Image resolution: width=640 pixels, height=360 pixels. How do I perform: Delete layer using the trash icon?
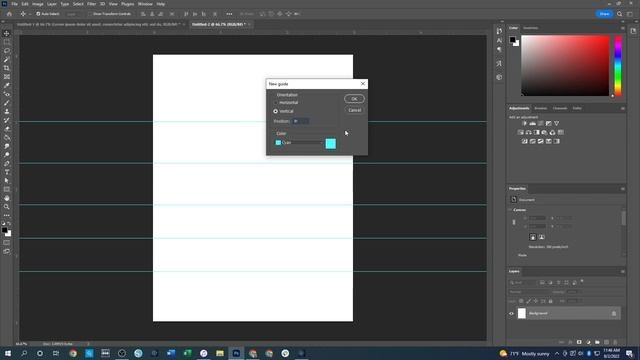coord(616,342)
